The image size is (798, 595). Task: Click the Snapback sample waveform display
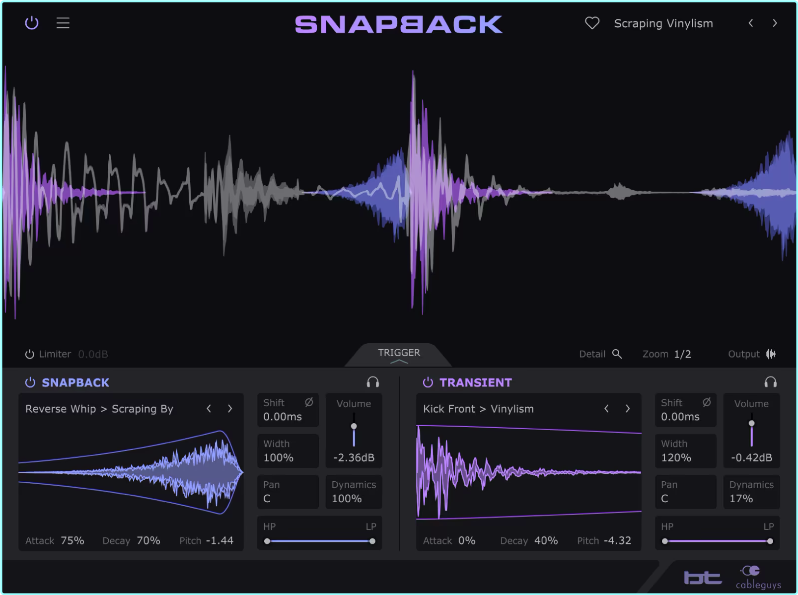click(131, 473)
